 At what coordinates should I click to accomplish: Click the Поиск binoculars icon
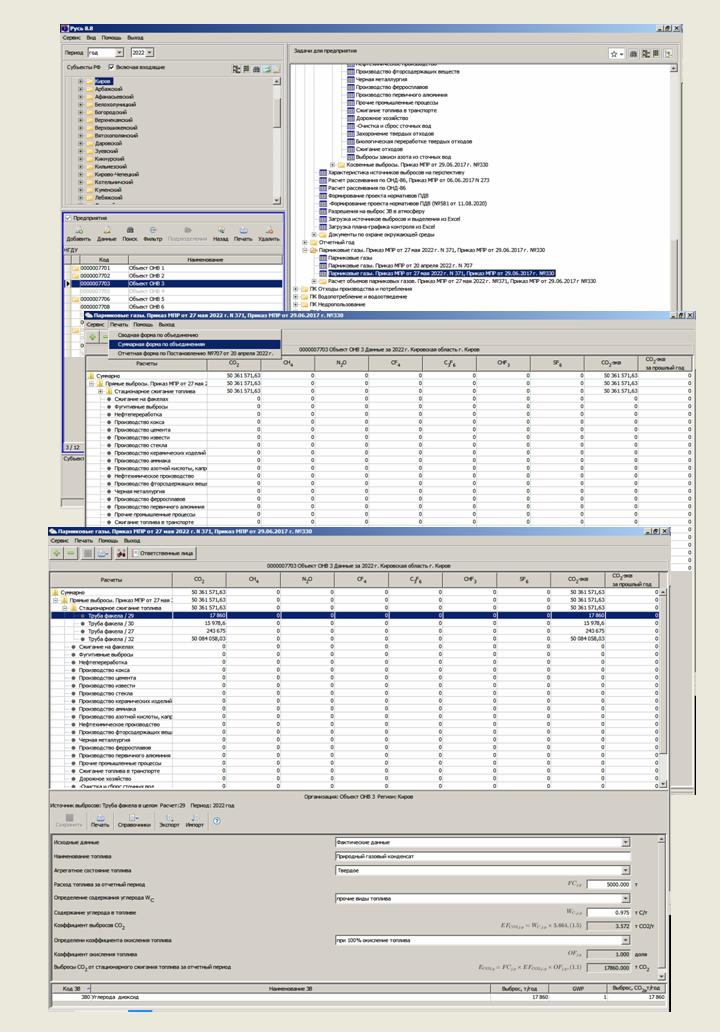click(x=131, y=230)
